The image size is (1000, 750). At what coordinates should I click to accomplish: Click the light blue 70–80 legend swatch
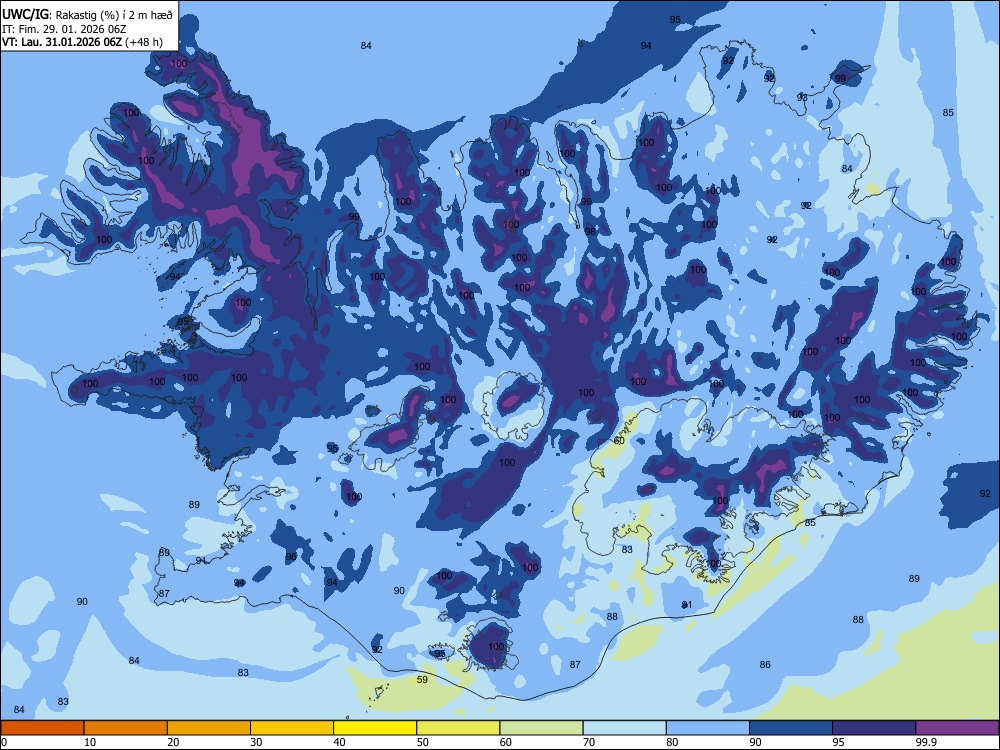tap(625, 728)
